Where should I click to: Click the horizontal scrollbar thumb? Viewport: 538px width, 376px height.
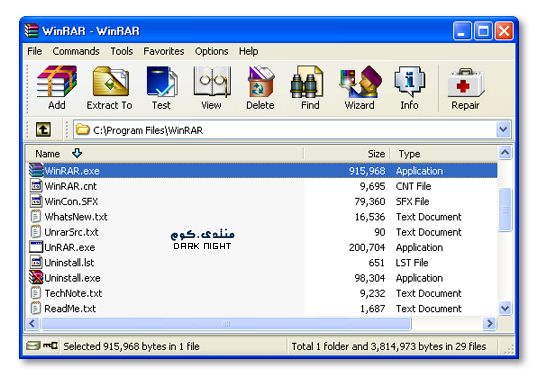[x=226, y=323]
